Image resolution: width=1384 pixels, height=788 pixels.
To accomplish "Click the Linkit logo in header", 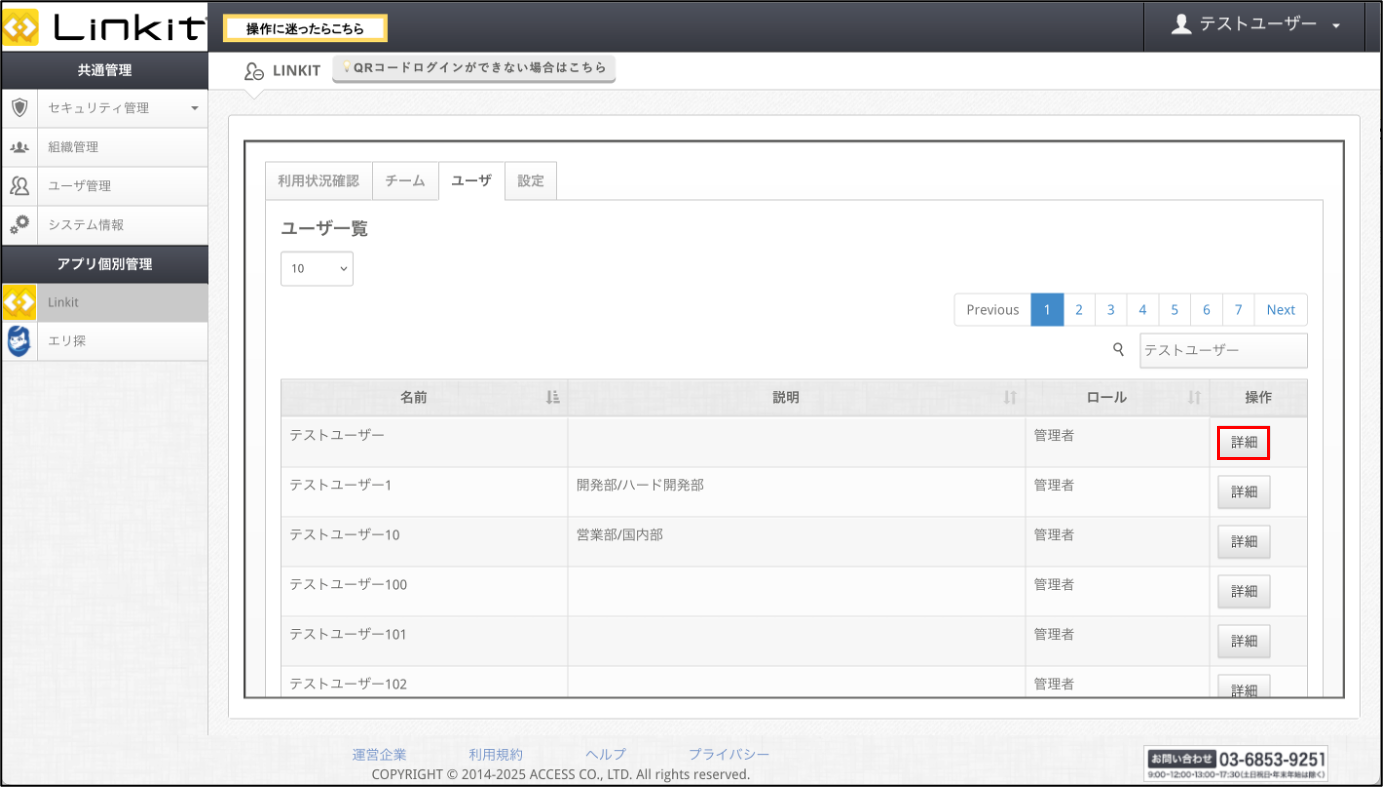I will tap(104, 27).
